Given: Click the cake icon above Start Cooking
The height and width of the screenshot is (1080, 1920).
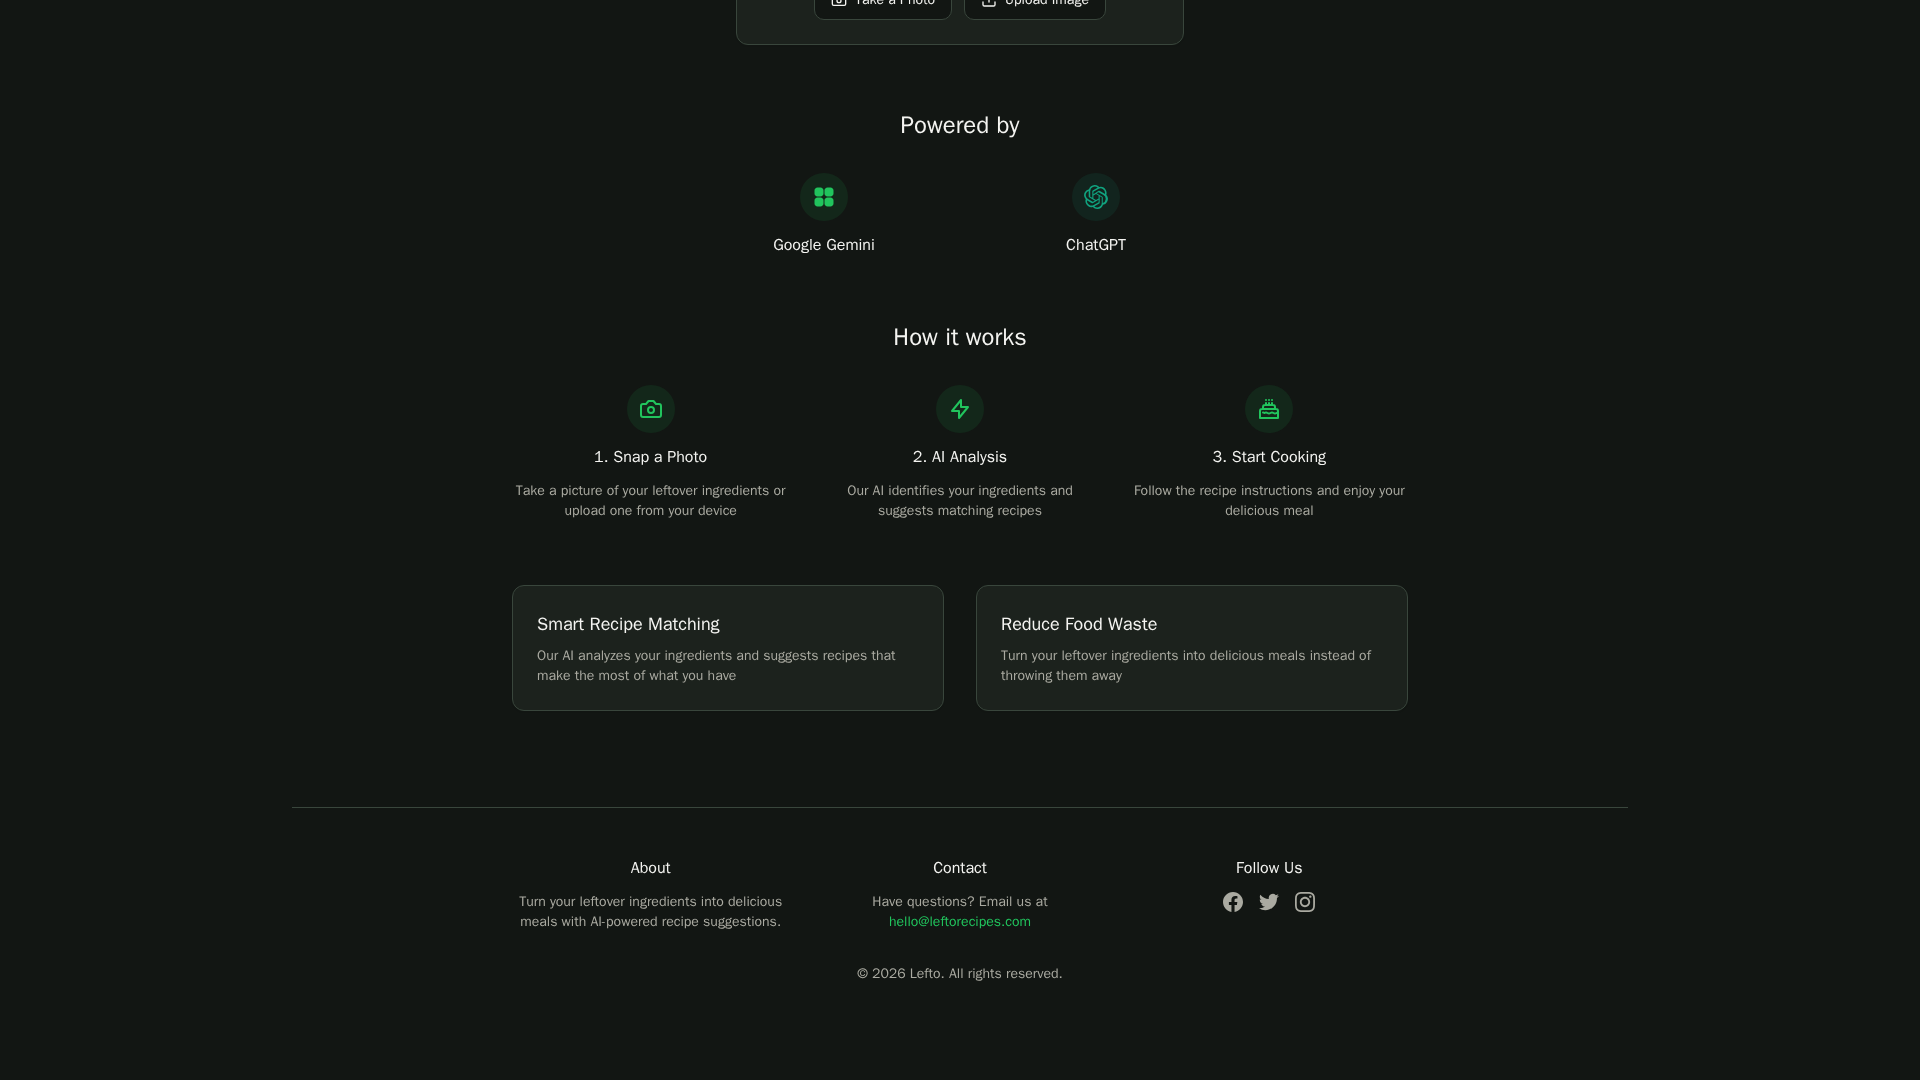Looking at the screenshot, I should 1268,409.
